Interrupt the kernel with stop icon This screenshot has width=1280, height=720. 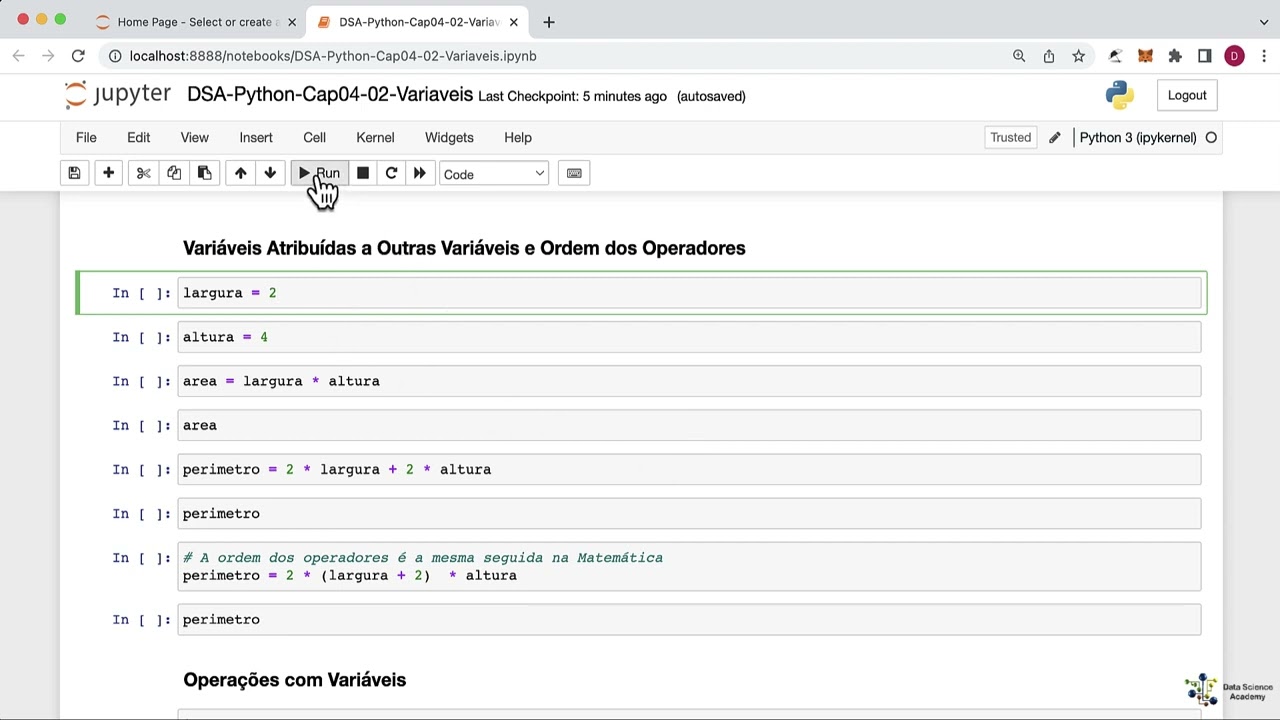click(x=363, y=174)
